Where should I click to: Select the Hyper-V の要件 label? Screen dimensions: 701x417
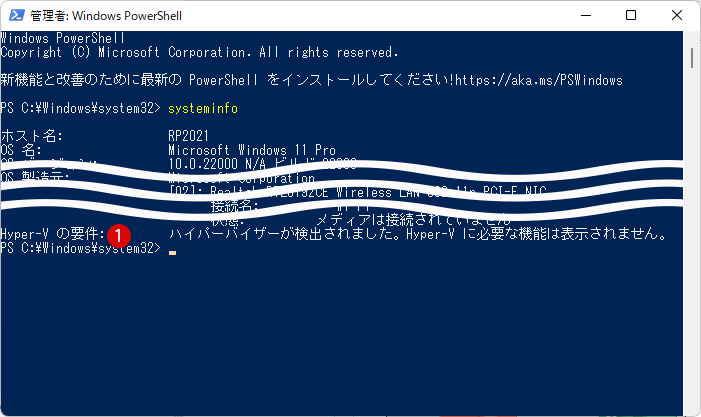point(52,234)
